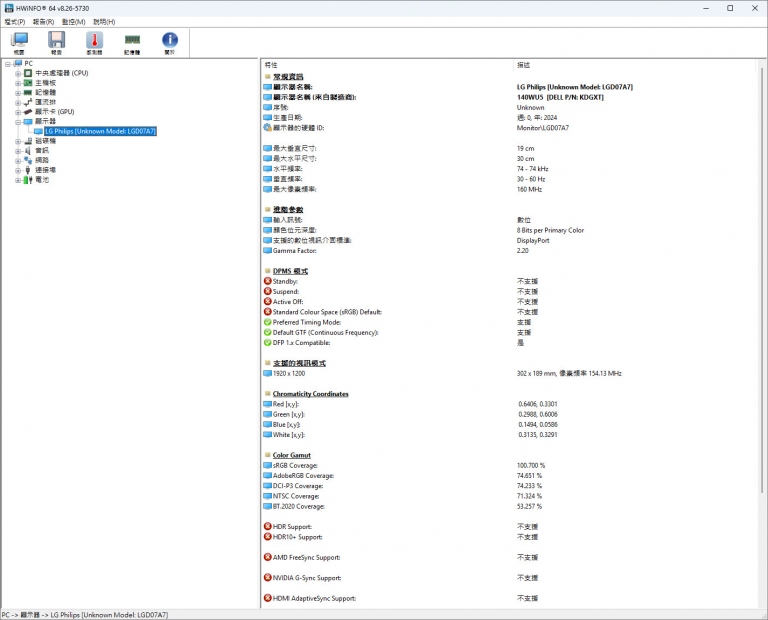Viewport: 768px width, 620px height.
Task: Open the 說明(H) help menu
Action: pyautogui.click(x=104, y=22)
